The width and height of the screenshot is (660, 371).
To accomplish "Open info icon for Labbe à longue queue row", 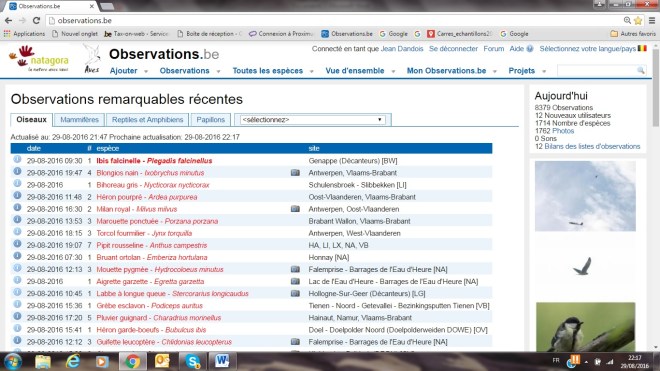I will 17,292.
